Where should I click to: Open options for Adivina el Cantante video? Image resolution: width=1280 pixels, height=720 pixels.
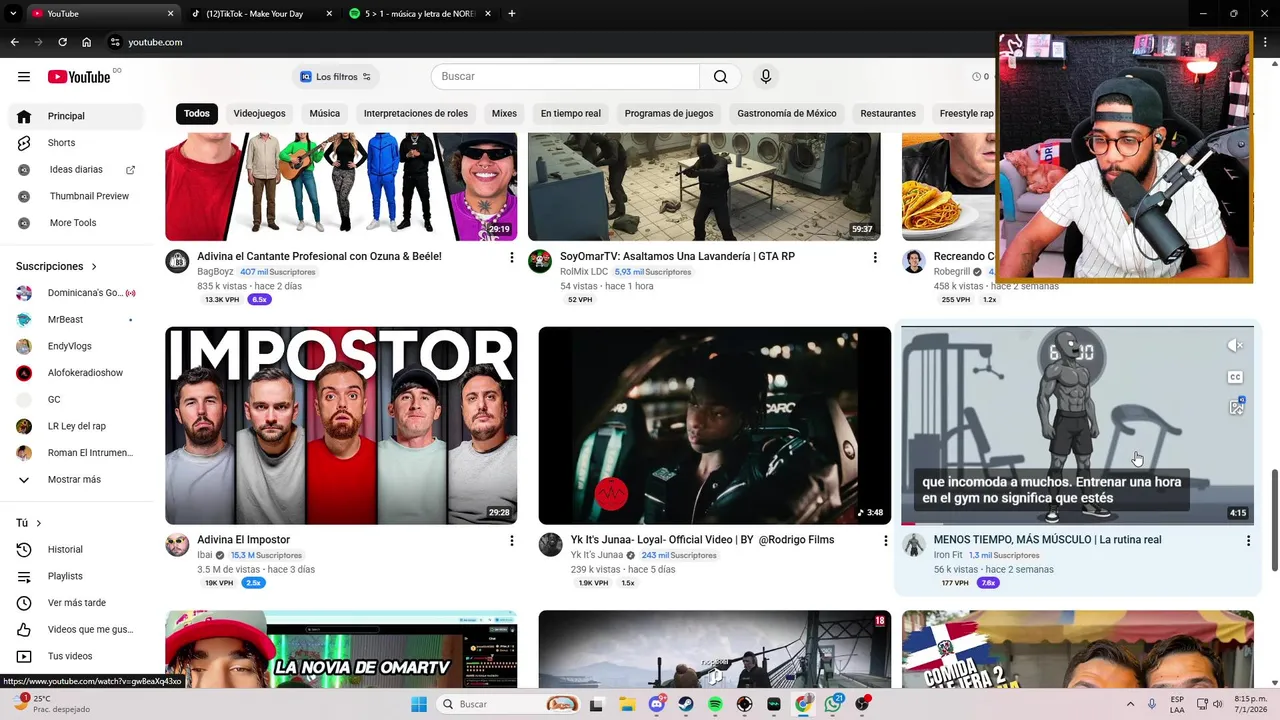coord(512,258)
